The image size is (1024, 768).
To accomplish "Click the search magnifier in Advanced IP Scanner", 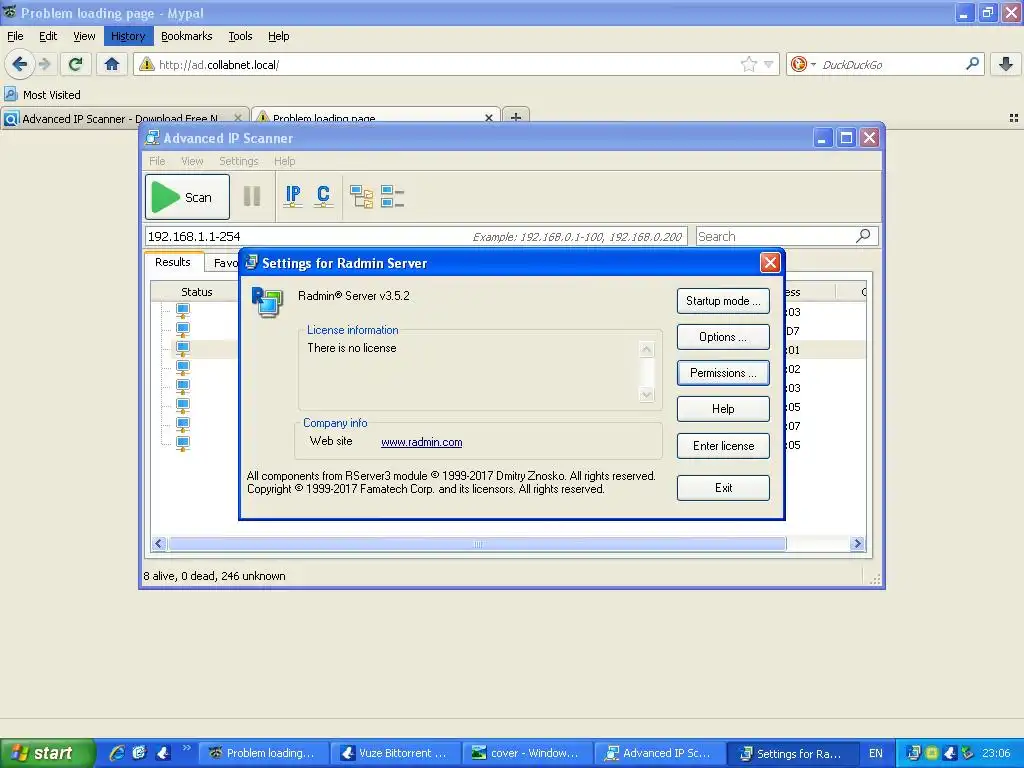I will coord(863,236).
